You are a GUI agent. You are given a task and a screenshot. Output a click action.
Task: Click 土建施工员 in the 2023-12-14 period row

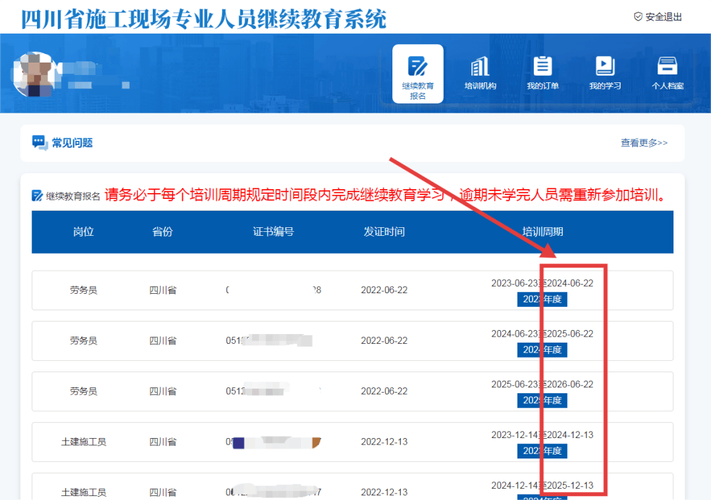(x=83, y=442)
